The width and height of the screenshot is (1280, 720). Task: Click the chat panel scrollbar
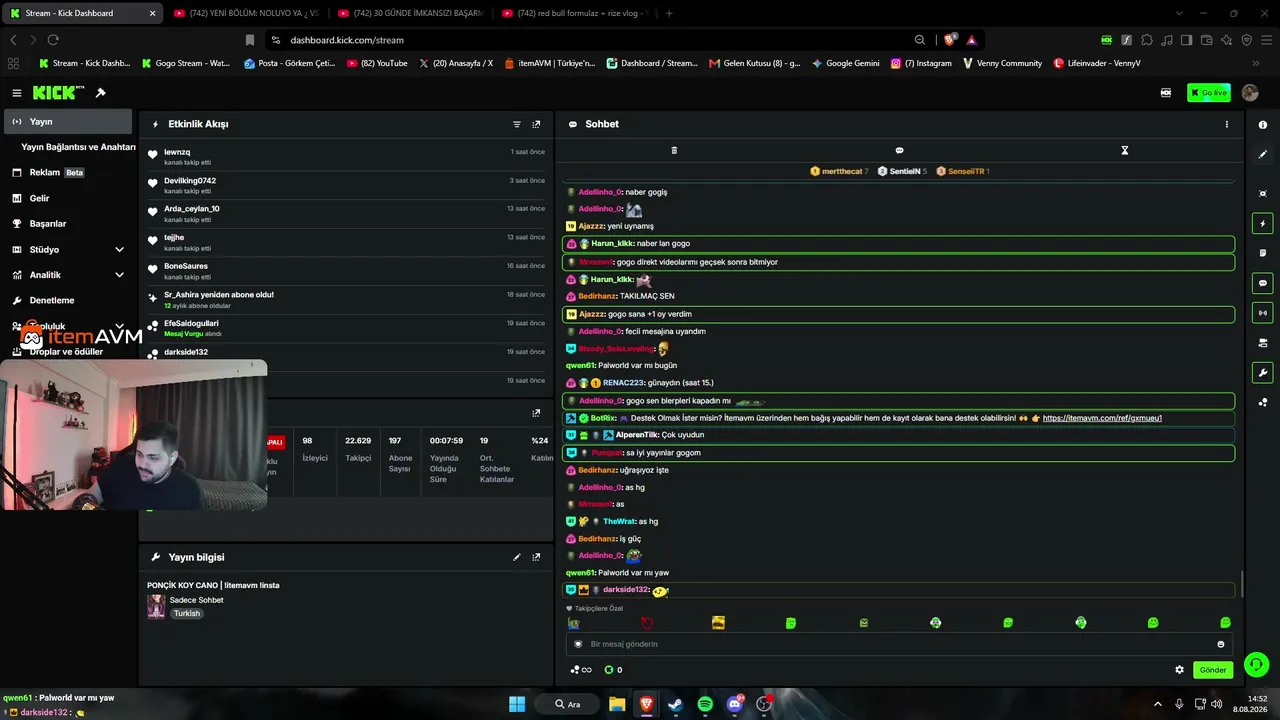click(x=1241, y=584)
